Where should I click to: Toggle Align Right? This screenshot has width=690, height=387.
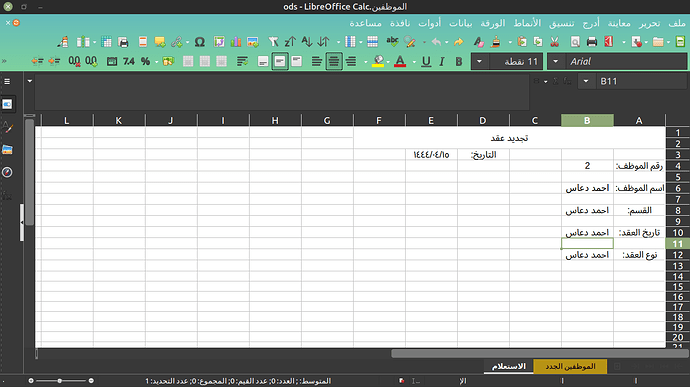[x=351, y=61]
